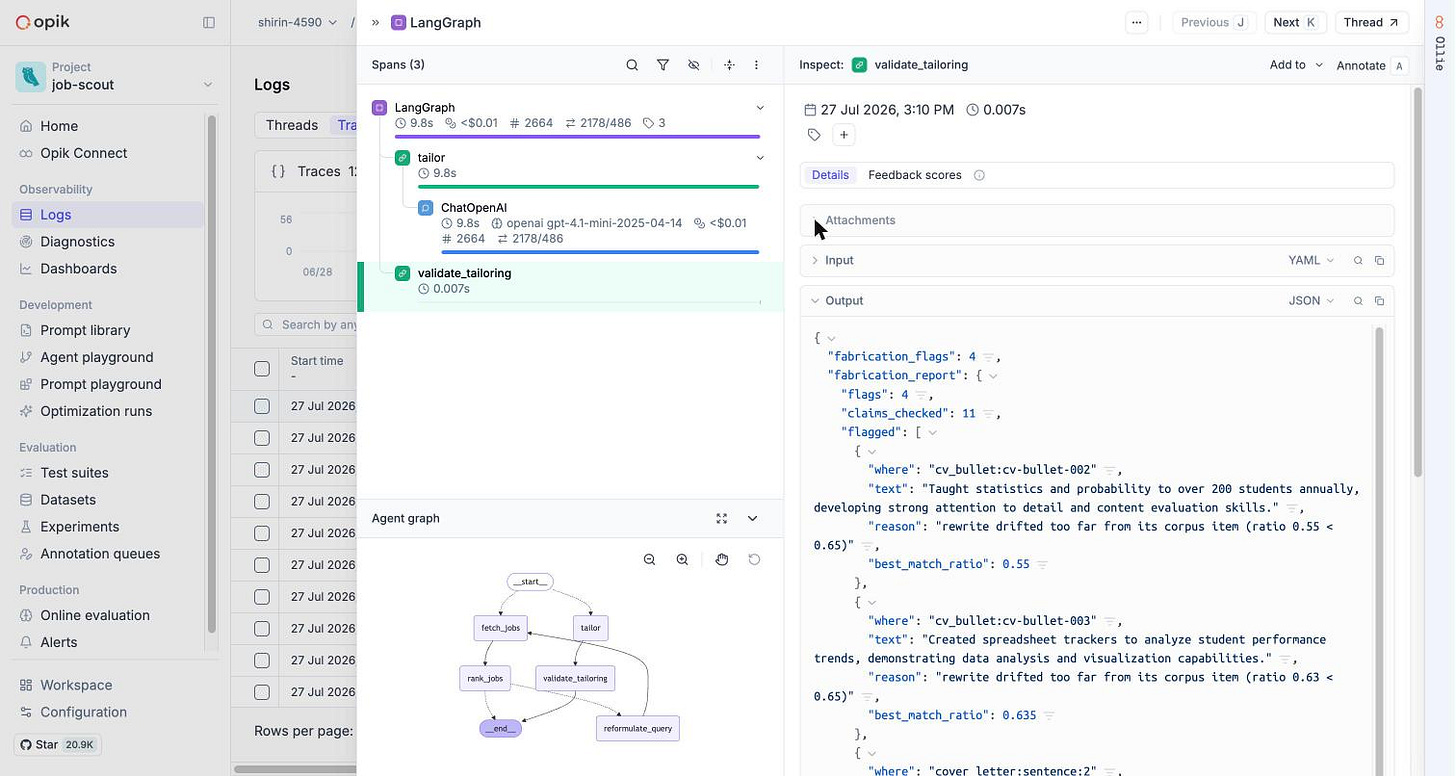Open the spans filter funnel icon

663,65
